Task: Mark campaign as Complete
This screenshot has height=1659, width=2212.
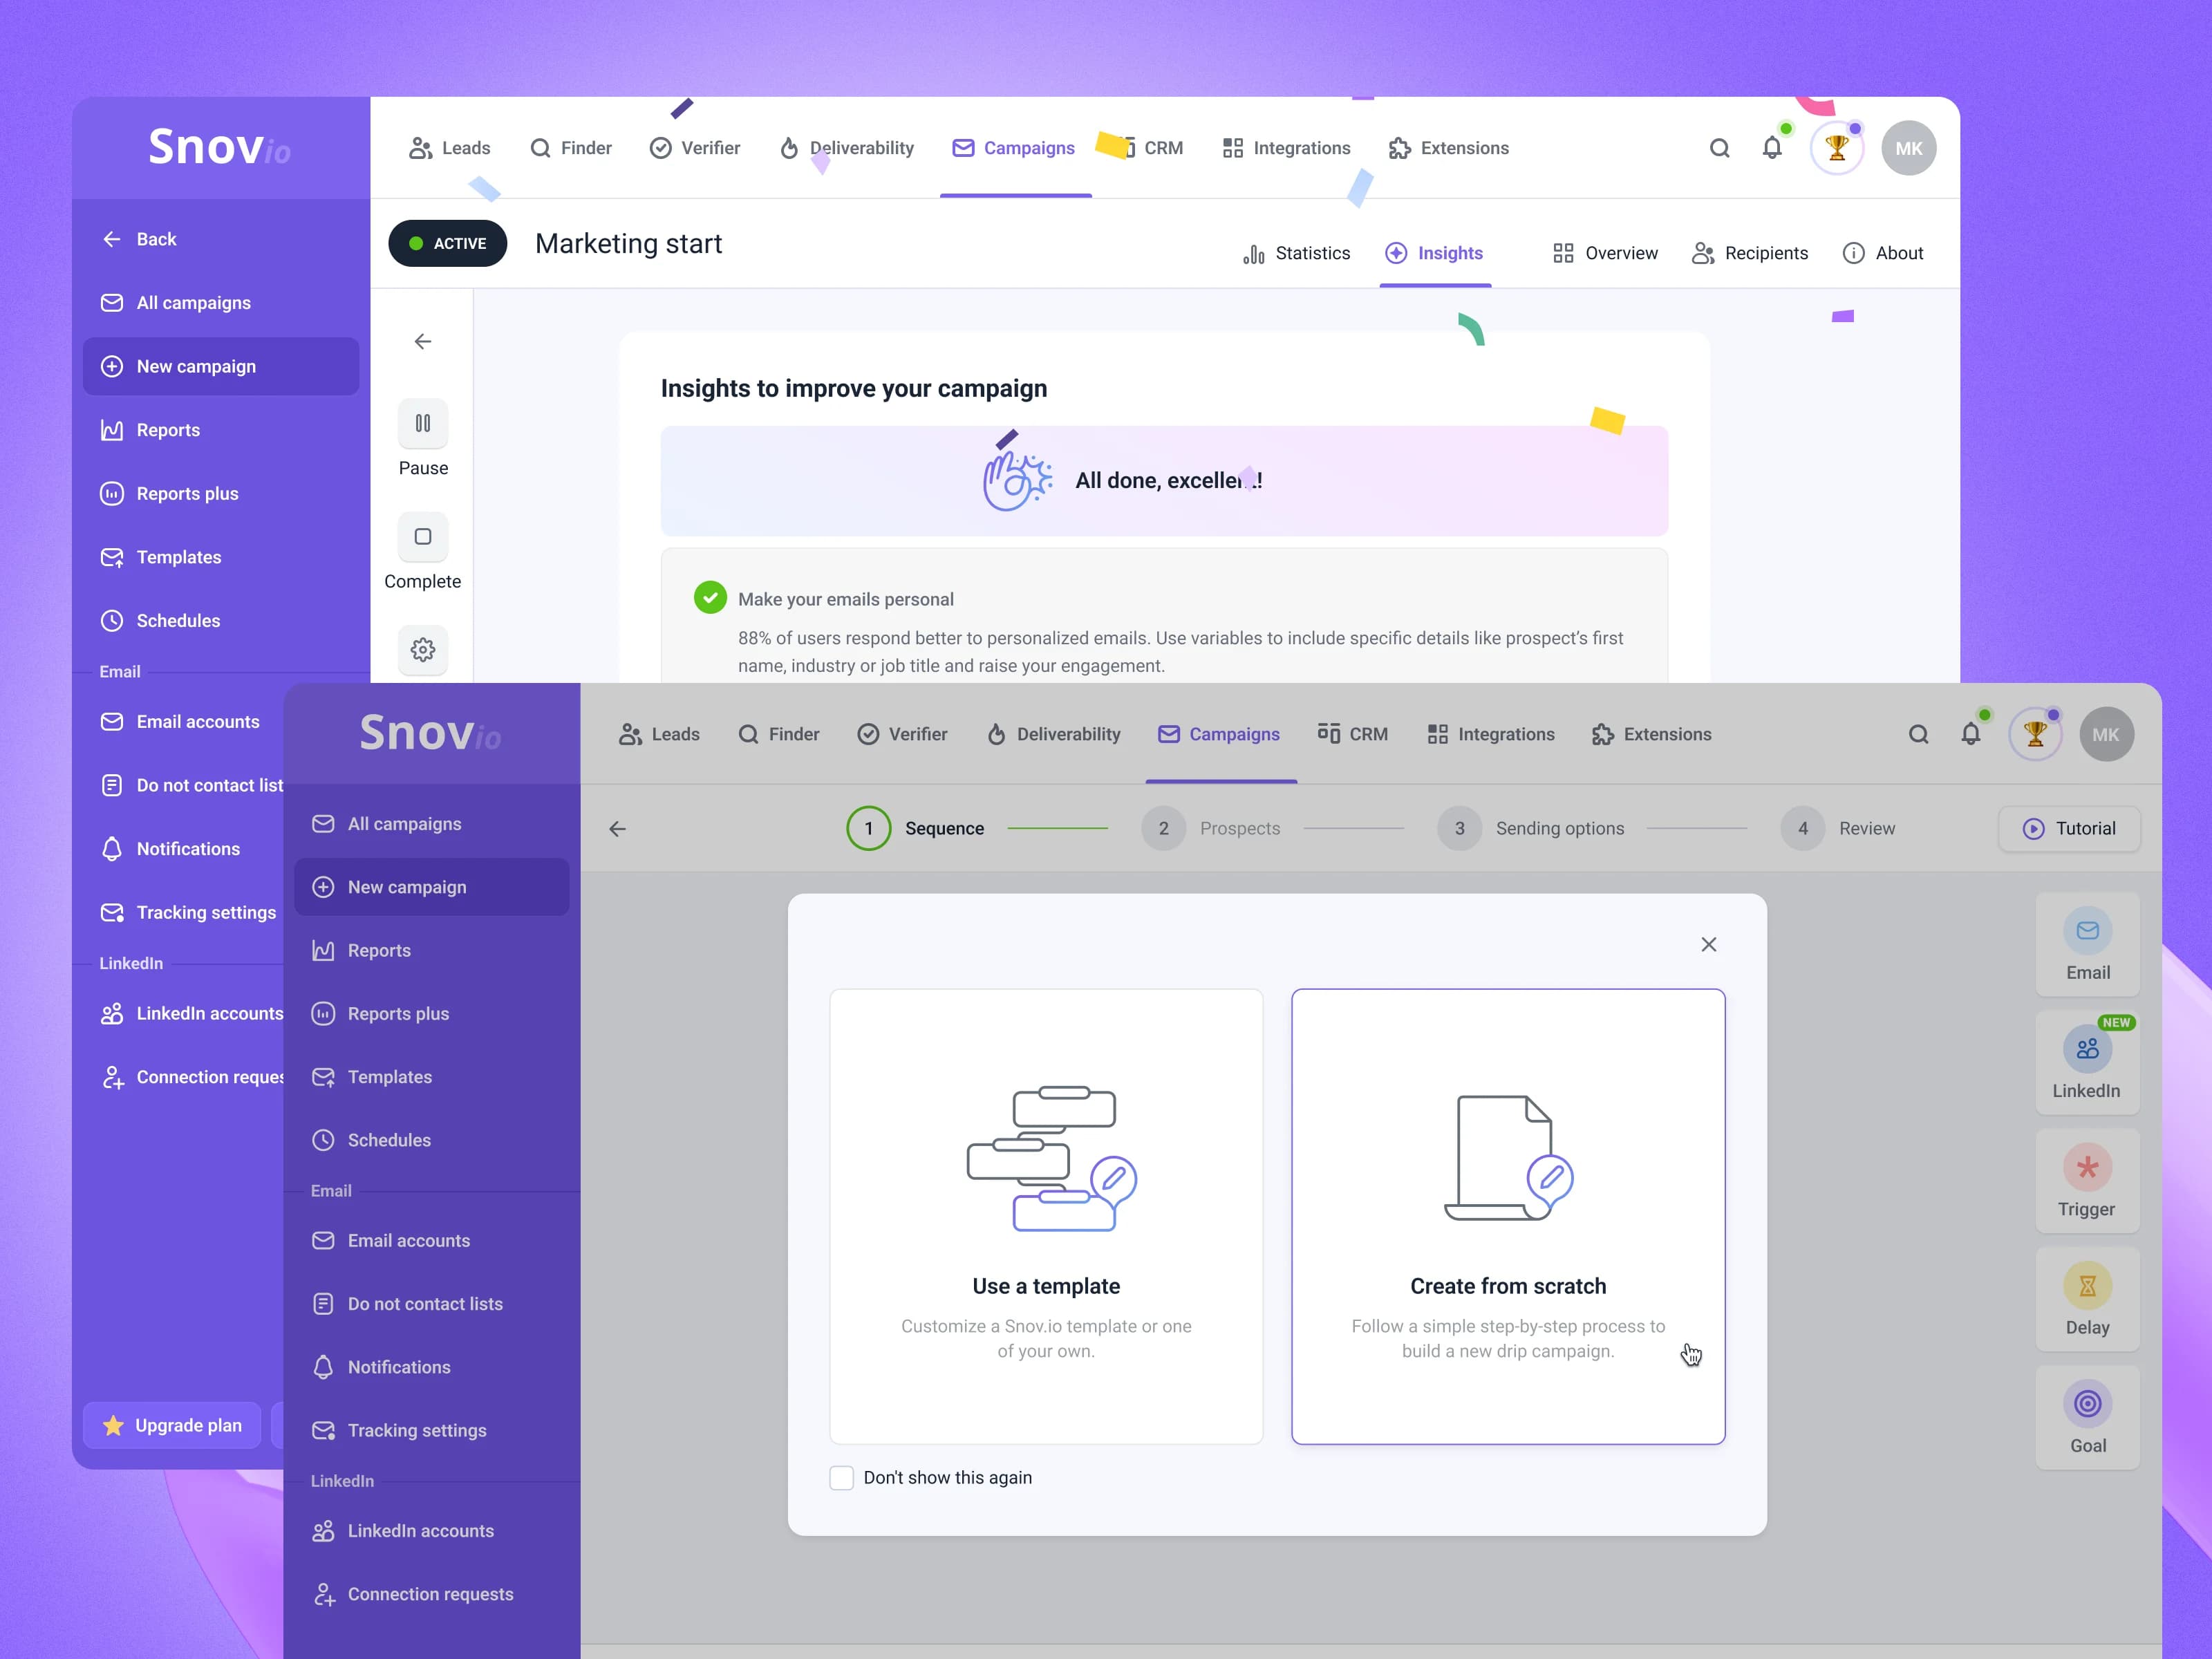Action: 423,552
